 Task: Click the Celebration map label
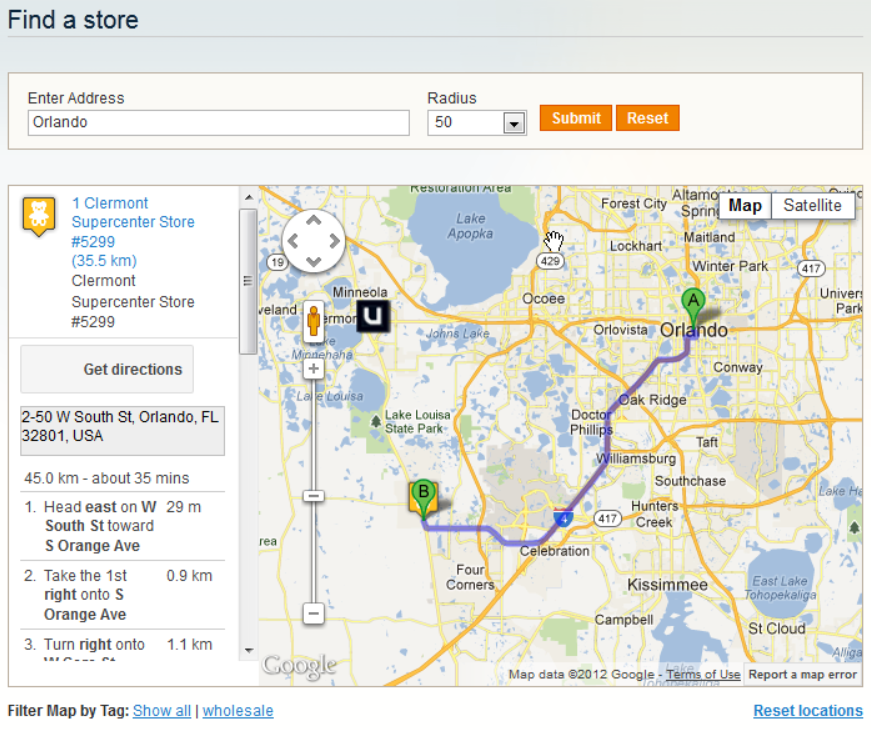(x=554, y=551)
